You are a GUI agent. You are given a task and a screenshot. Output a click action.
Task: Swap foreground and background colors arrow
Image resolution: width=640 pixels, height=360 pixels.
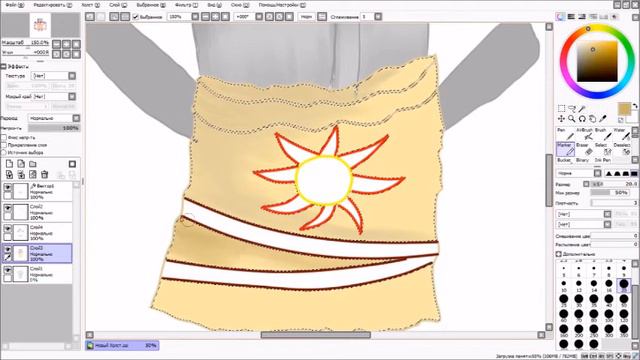[x=635, y=106]
